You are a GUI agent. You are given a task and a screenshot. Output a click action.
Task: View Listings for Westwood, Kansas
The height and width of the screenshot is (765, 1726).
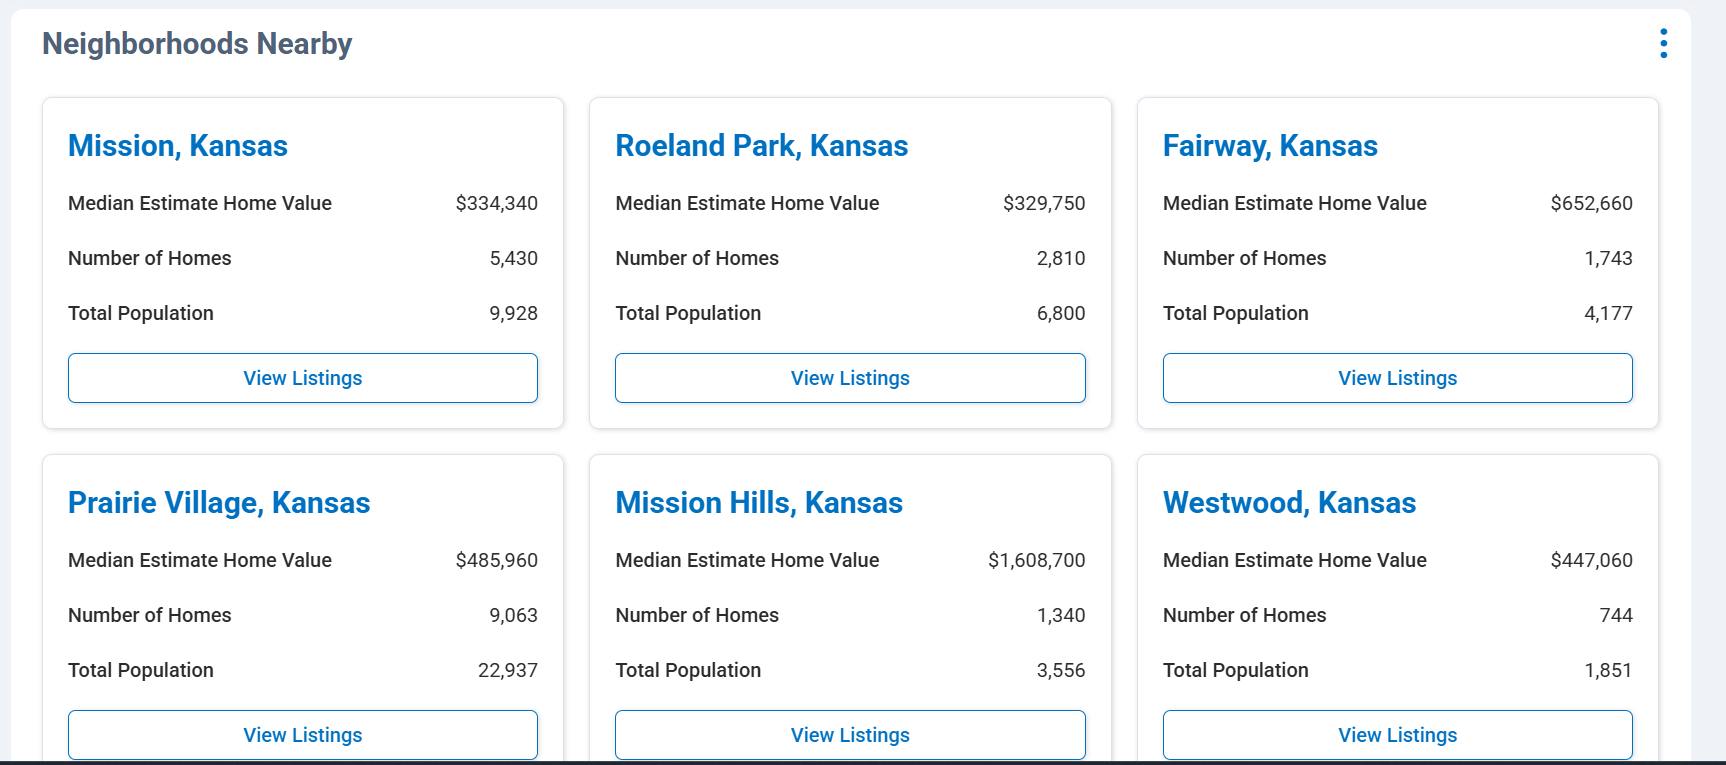tap(1397, 735)
